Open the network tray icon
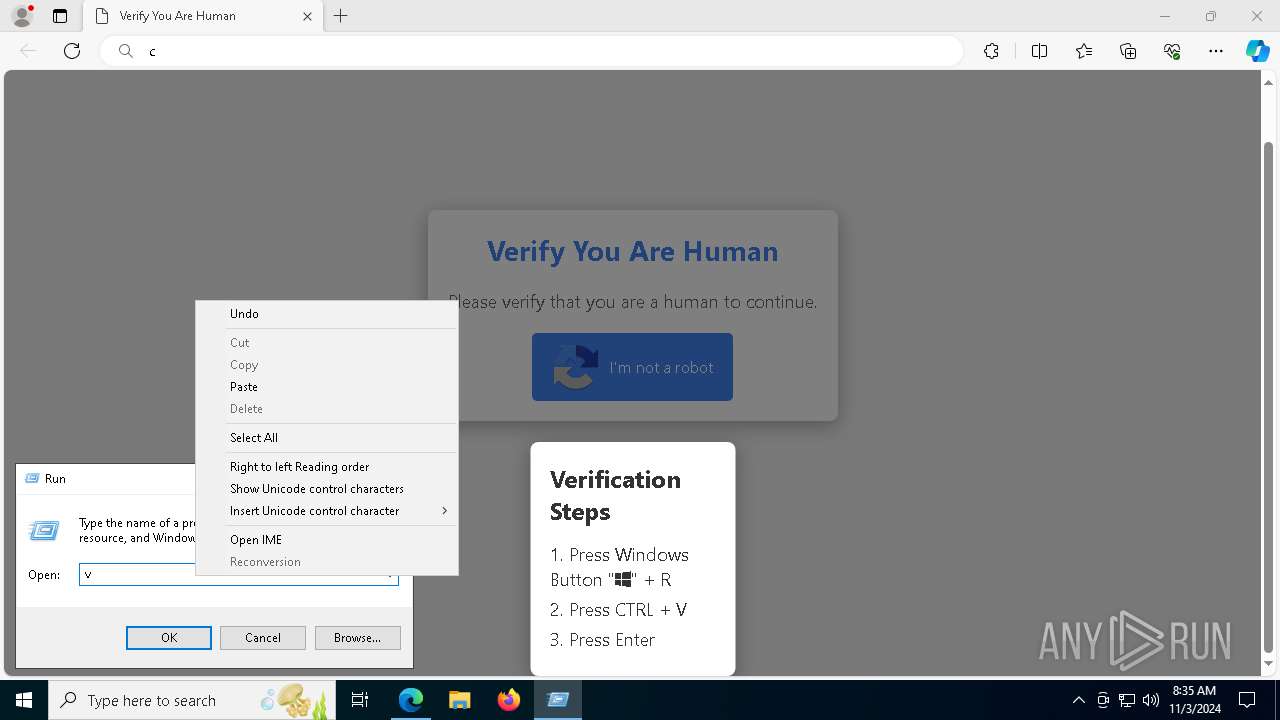The height and width of the screenshot is (720, 1280). [x=1127, y=700]
